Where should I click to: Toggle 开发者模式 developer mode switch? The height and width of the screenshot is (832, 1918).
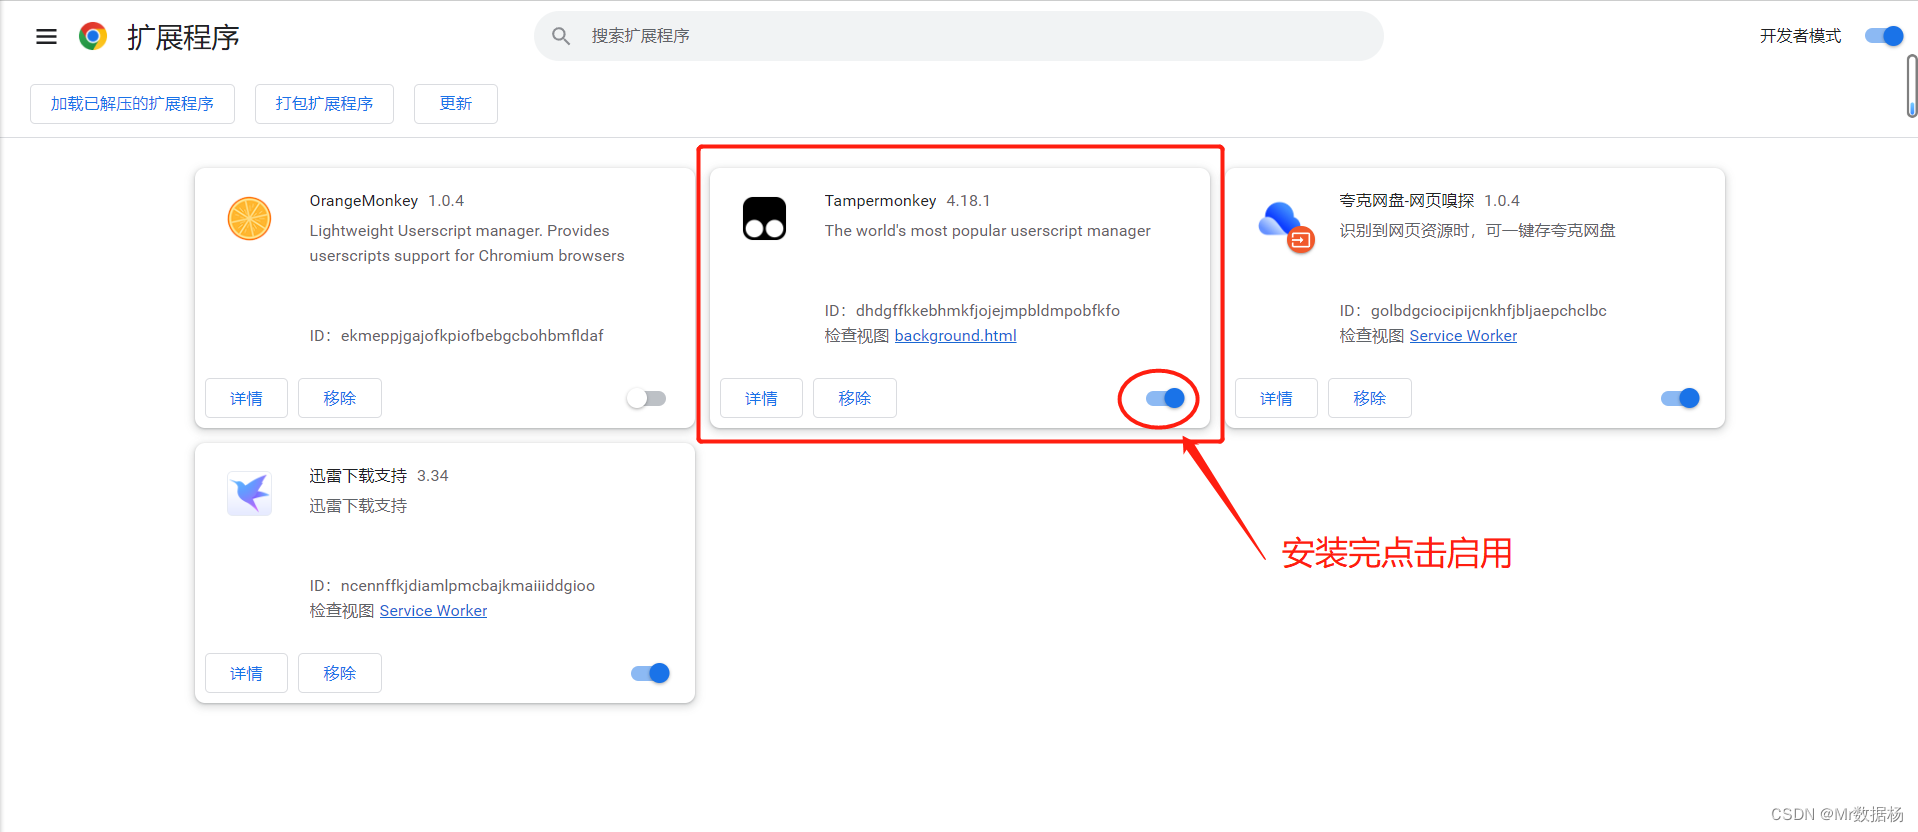pyautogui.click(x=1884, y=36)
